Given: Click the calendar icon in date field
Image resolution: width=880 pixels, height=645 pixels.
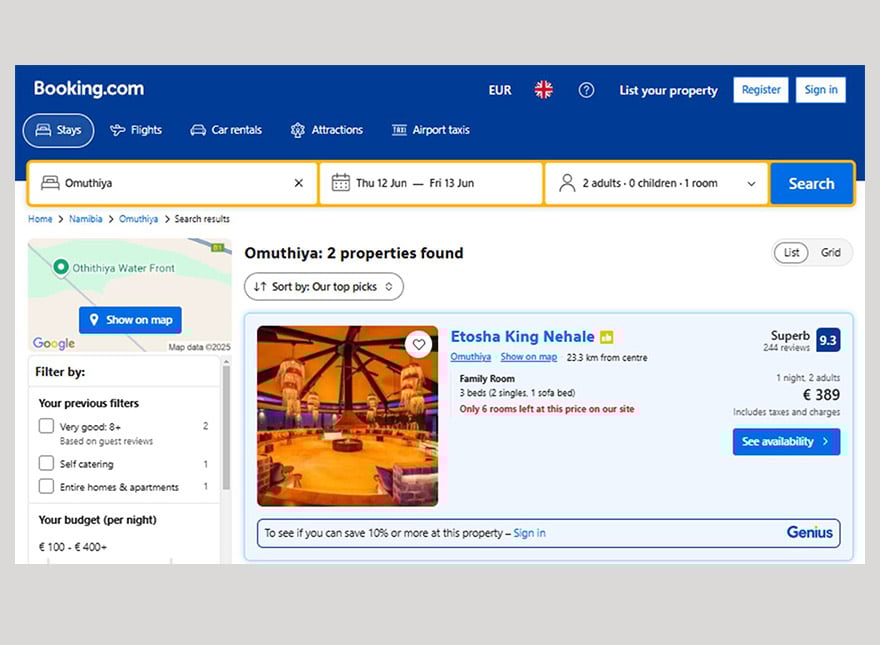Looking at the screenshot, I should pos(341,182).
